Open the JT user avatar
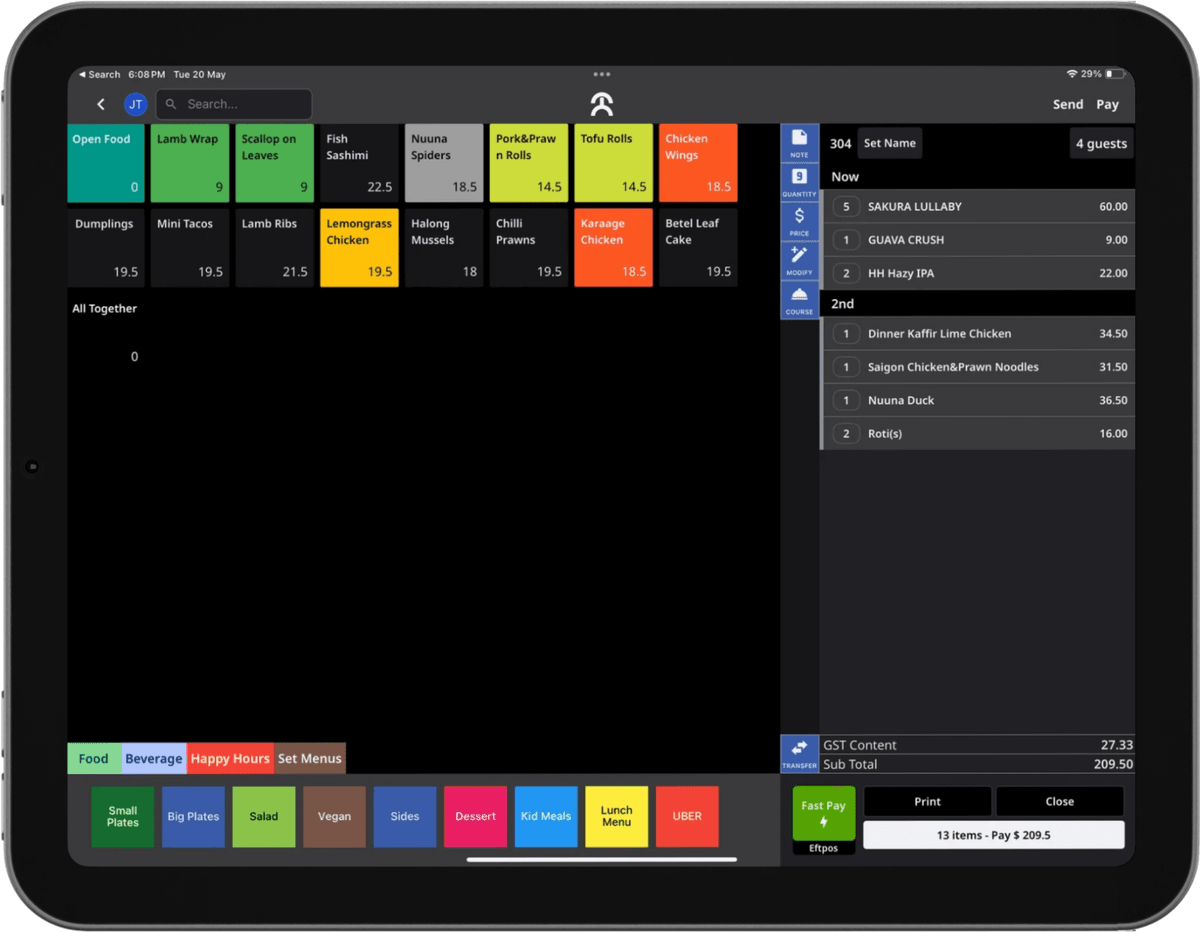 pos(135,104)
